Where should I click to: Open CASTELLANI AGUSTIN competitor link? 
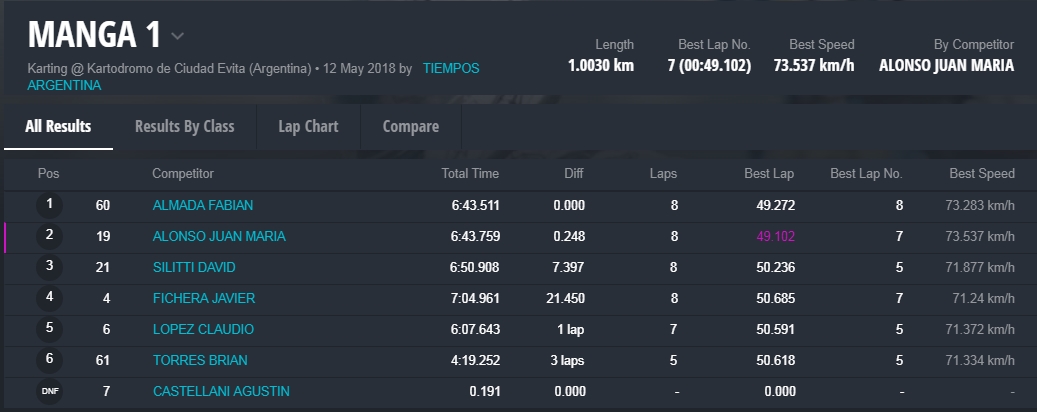tap(221, 391)
